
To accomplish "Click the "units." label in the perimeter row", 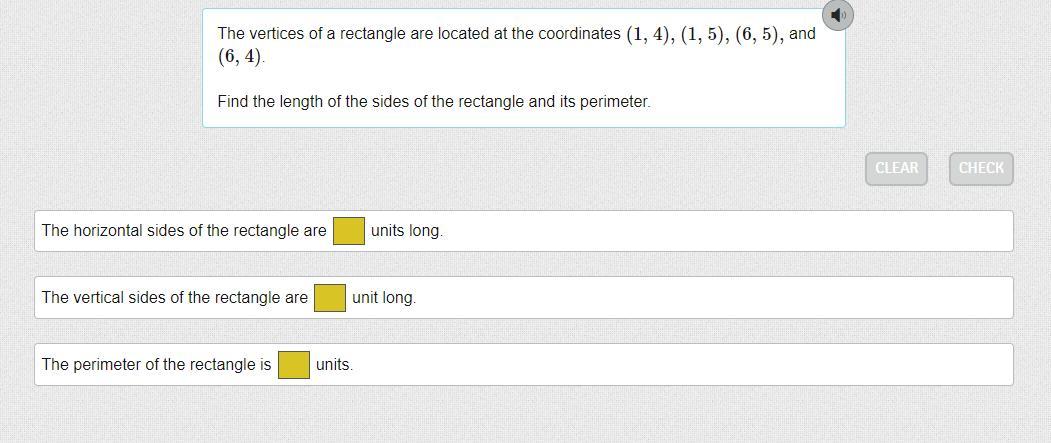I will [x=334, y=365].
